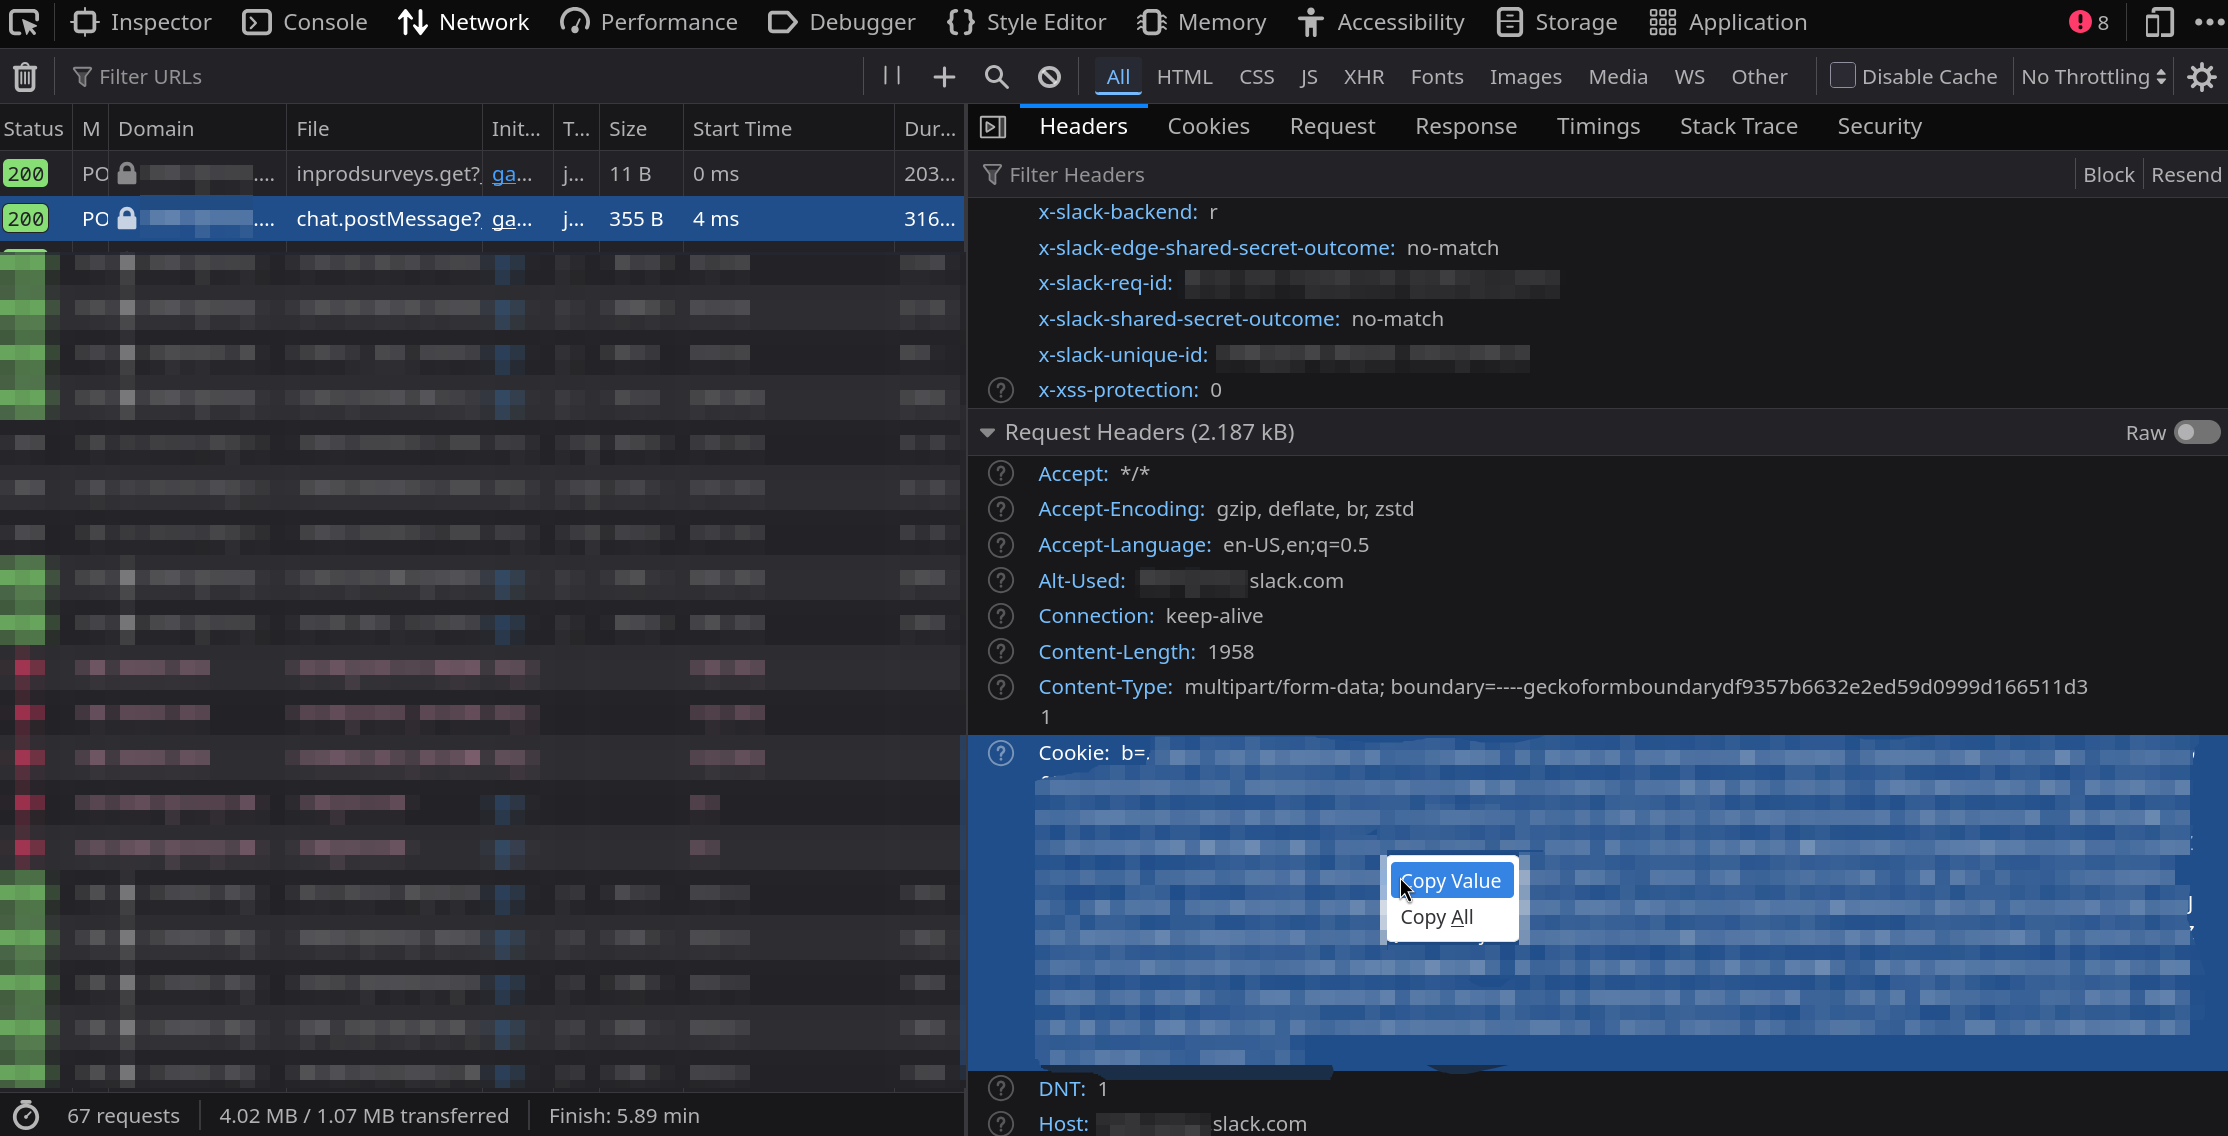The width and height of the screenshot is (2228, 1136).
Task: Filter requests by JS type
Action: (1308, 77)
